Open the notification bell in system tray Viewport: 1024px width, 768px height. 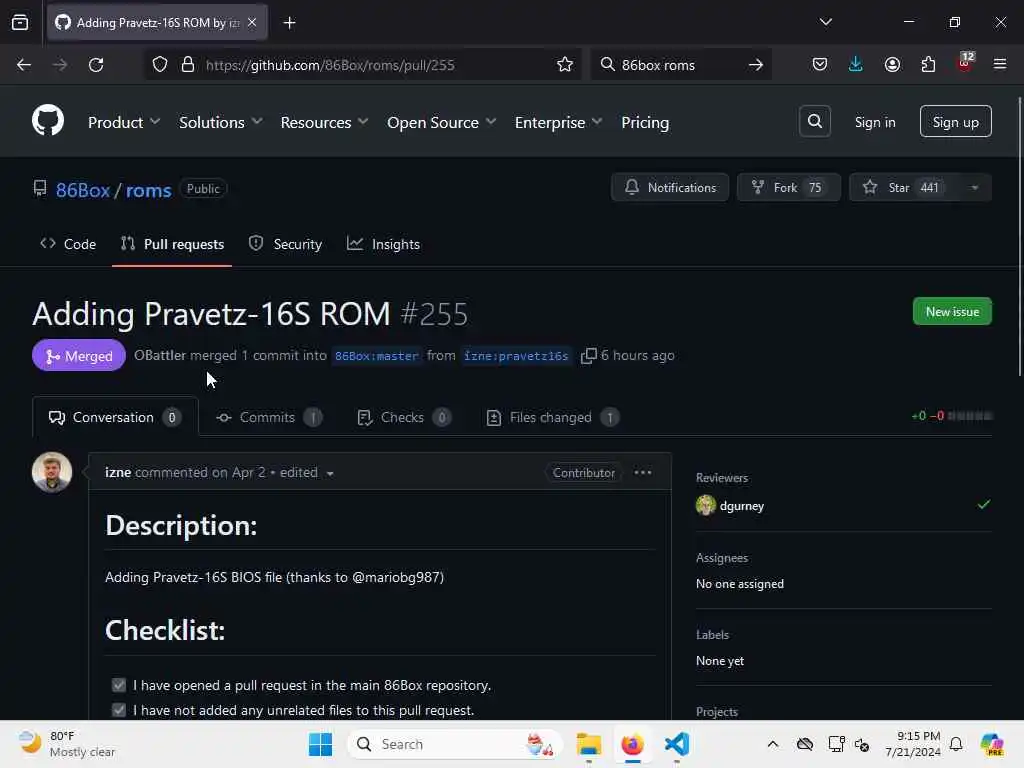pos(956,744)
